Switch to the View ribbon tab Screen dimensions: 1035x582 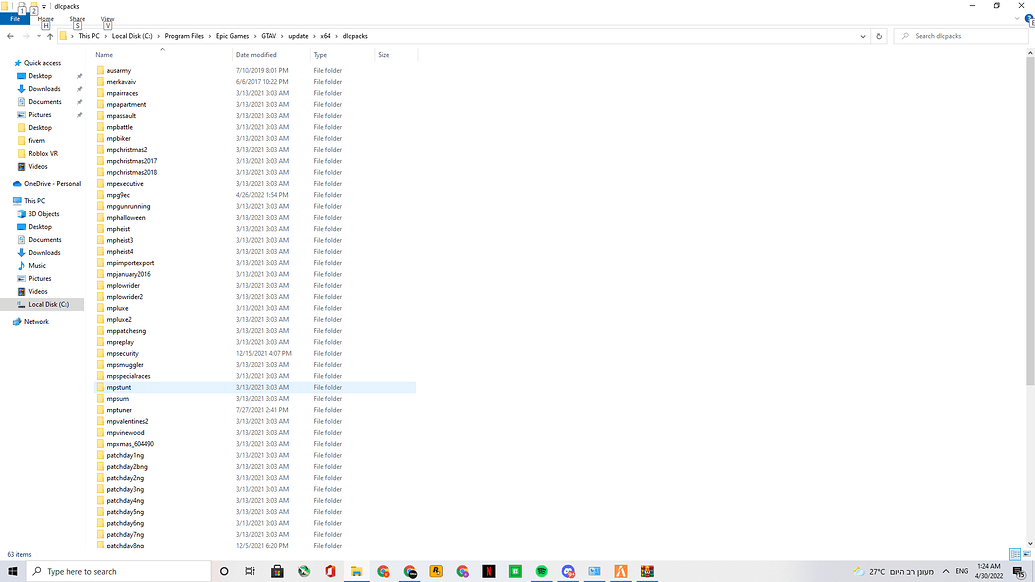107,18
